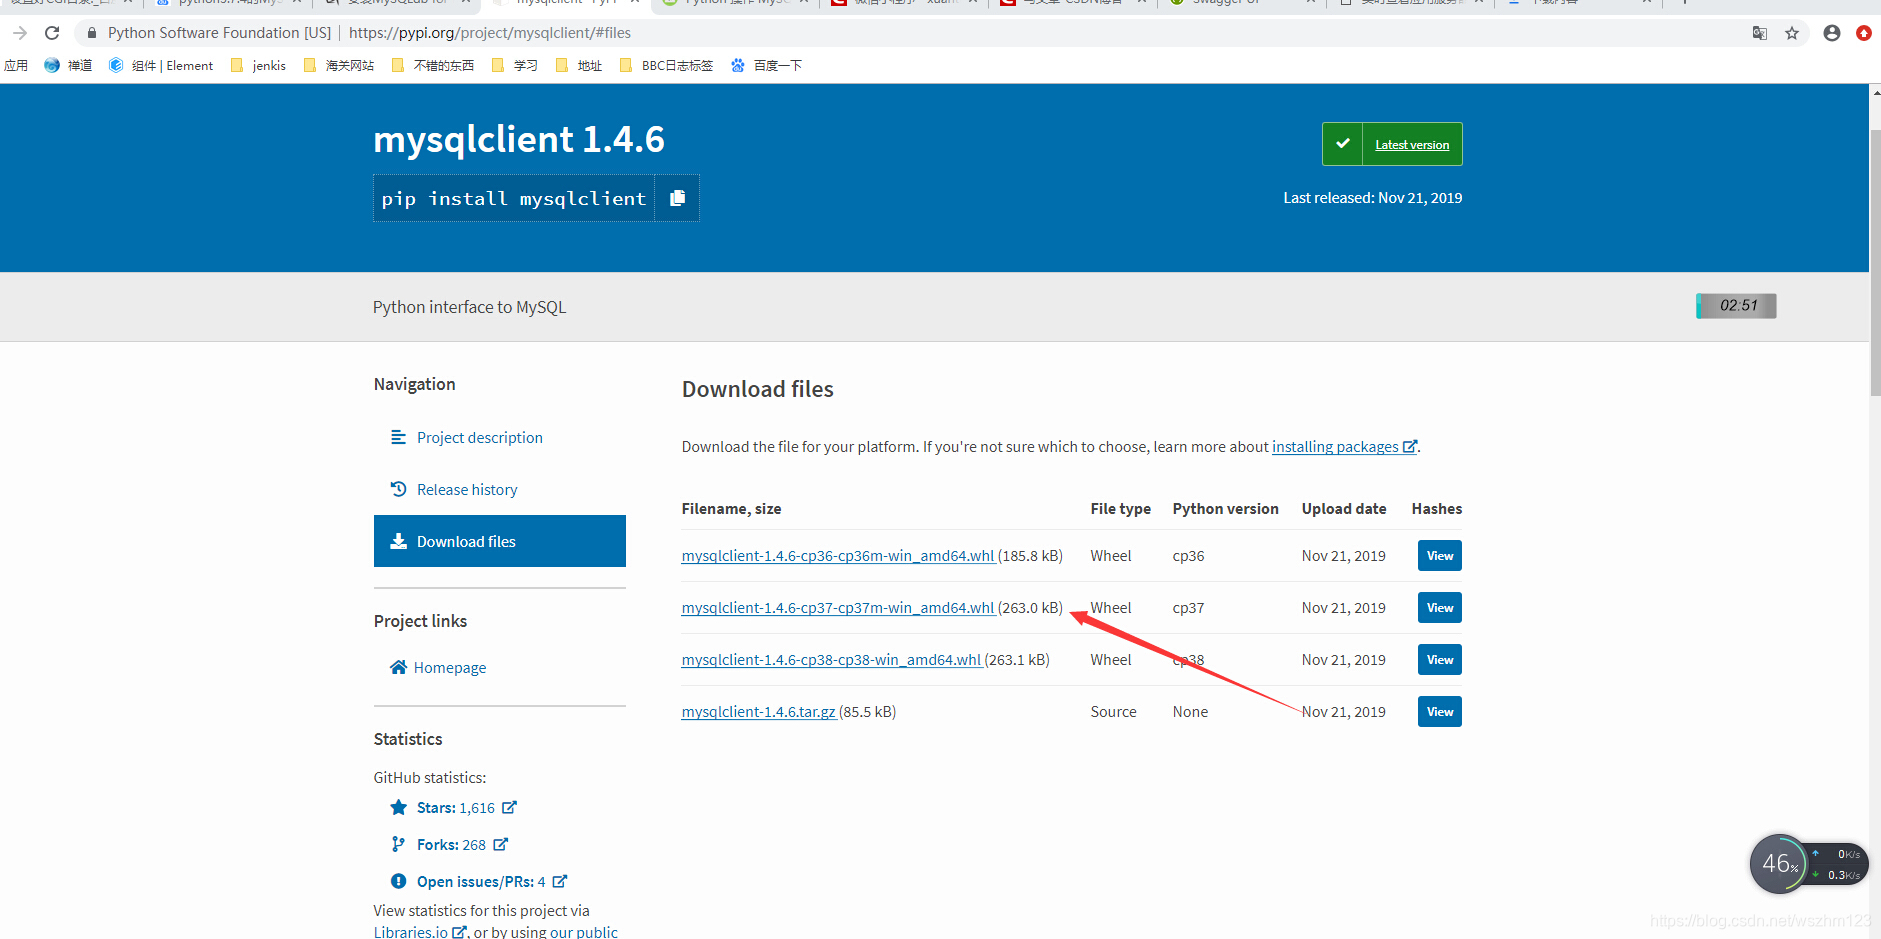
Task: View hashes for cp38 wheel
Action: coord(1440,659)
